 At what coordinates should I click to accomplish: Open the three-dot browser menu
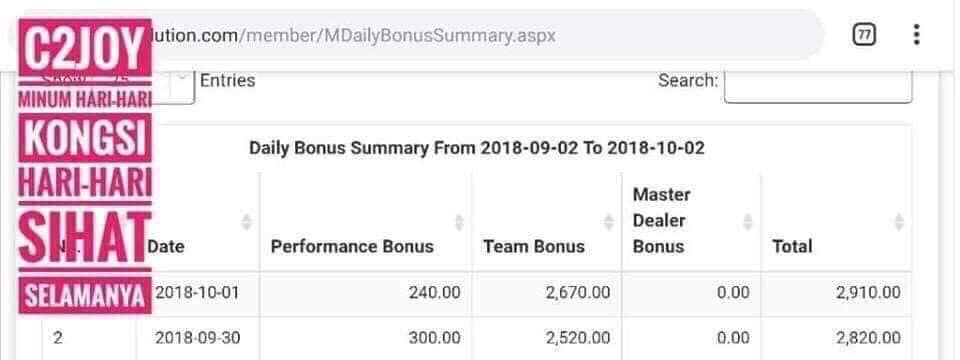pyautogui.click(x=916, y=35)
